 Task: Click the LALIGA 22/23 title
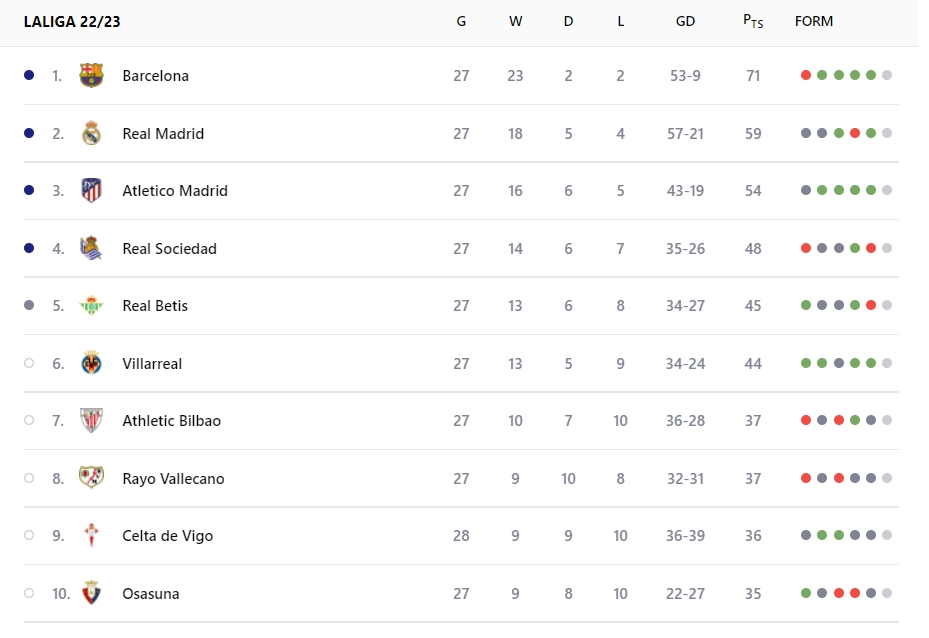[x=72, y=21]
